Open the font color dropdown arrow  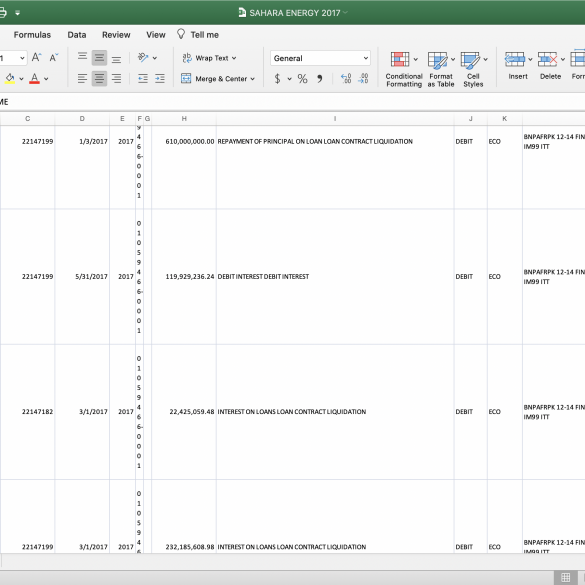(x=46, y=79)
